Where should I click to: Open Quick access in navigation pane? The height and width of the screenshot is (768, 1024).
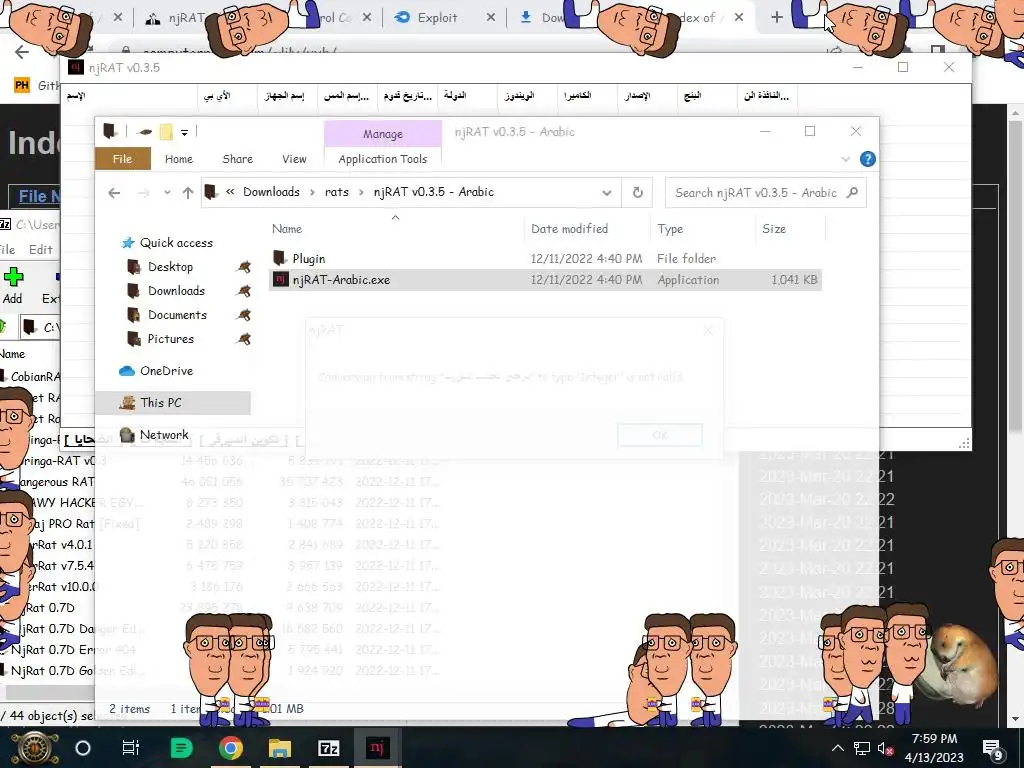pyautogui.click(x=176, y=243)
